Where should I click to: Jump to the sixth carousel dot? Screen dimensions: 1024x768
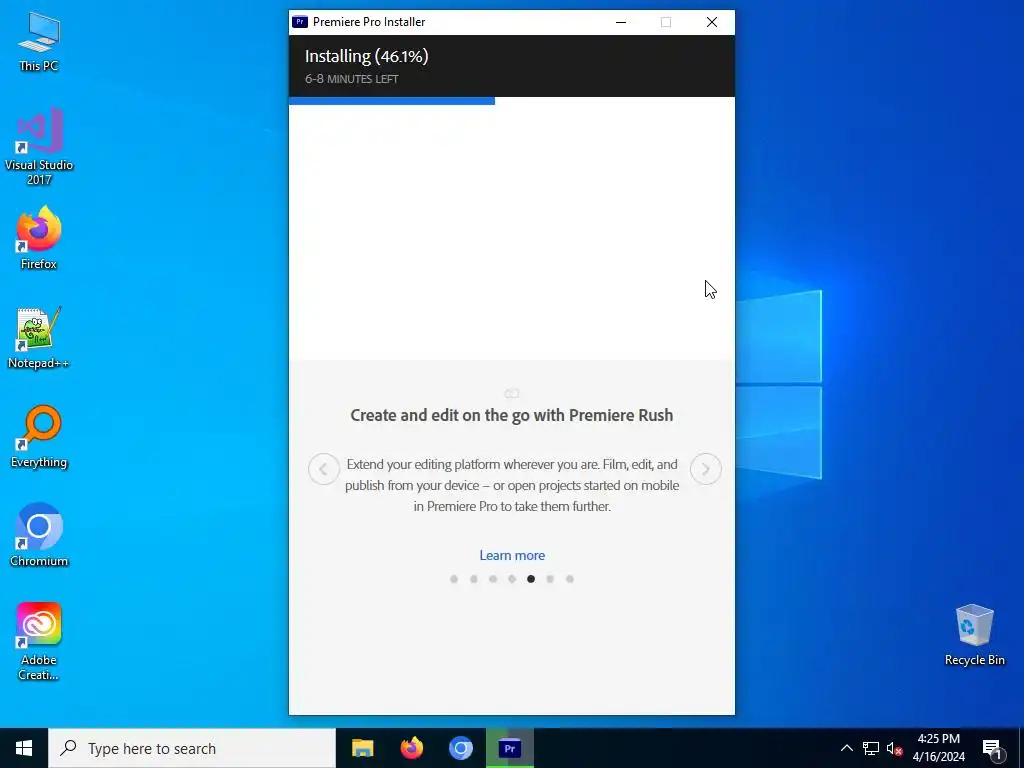click(551, 579)
